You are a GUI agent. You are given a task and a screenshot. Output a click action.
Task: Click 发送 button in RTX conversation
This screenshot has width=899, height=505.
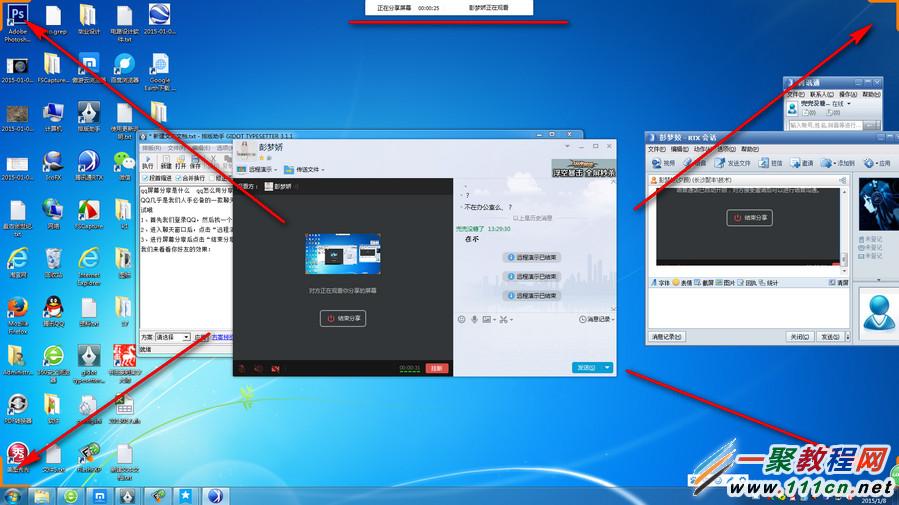coord(830,337)
